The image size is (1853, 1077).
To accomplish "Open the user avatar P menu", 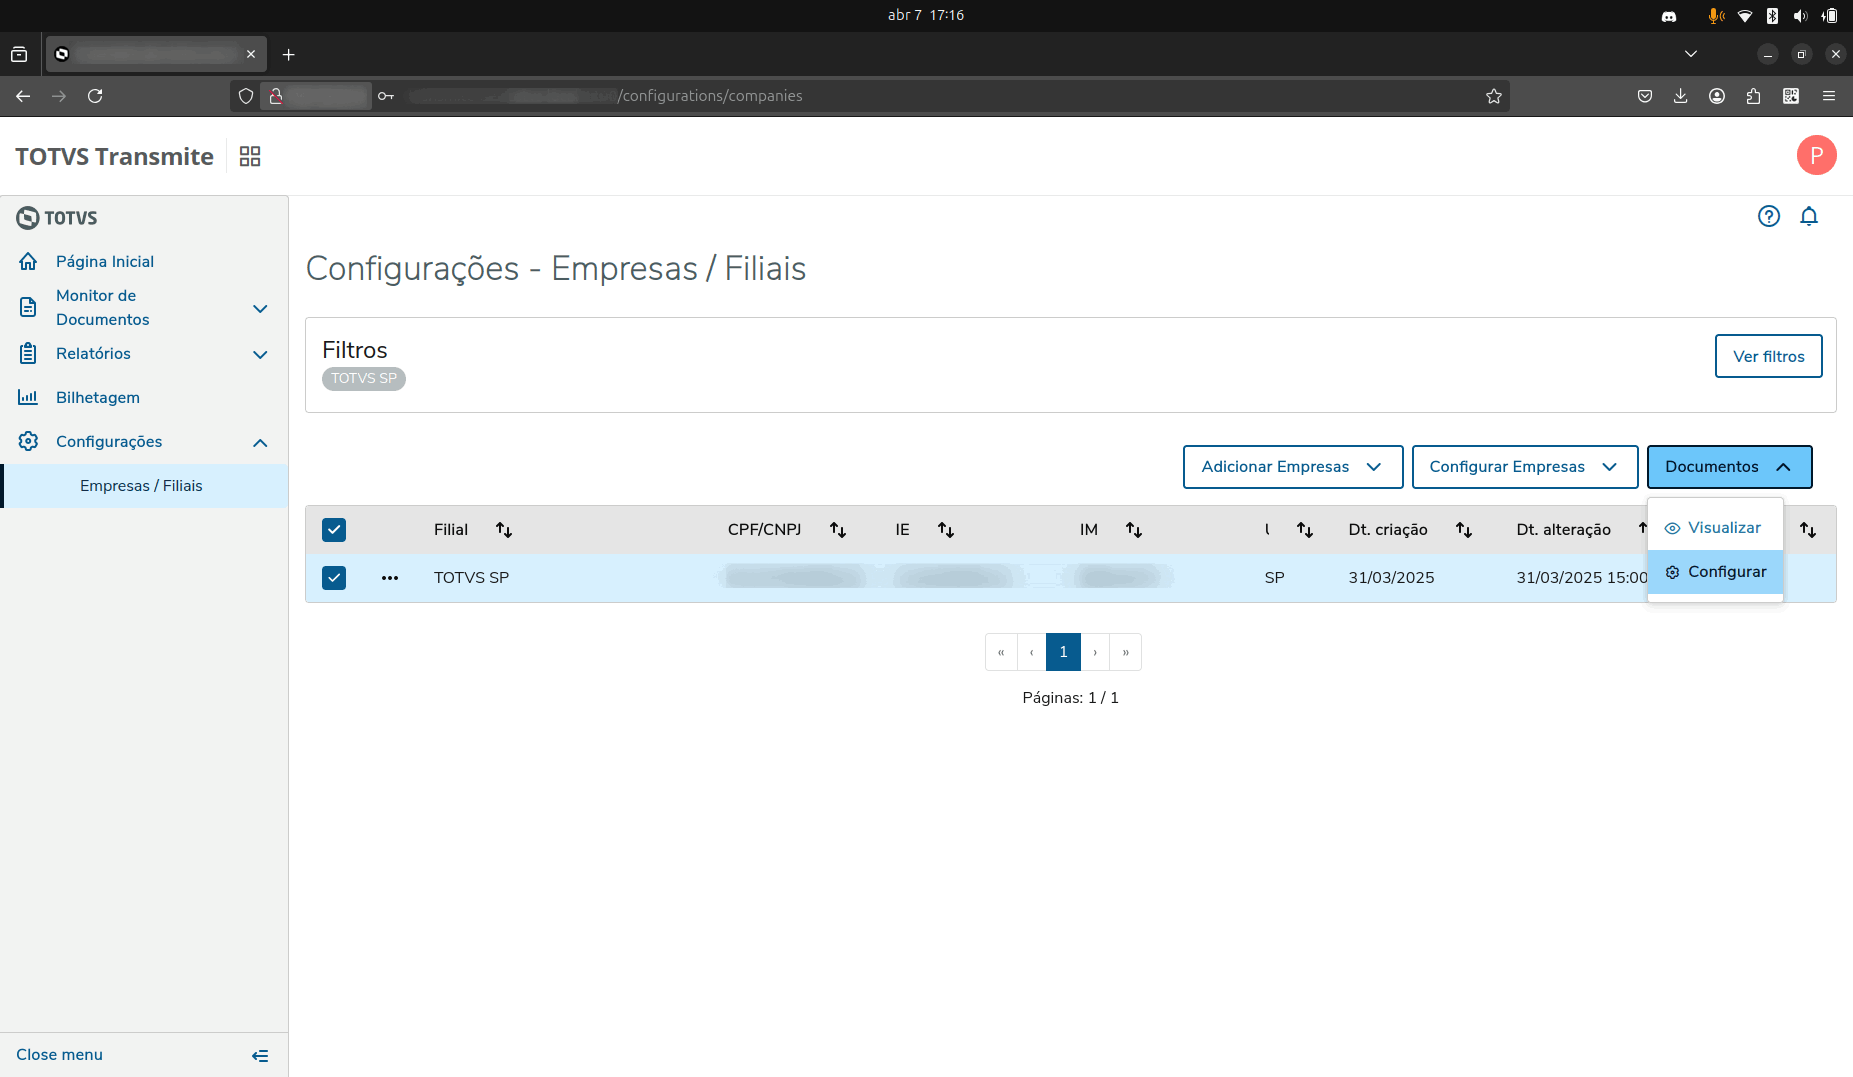I will (x=1816, y=155).
